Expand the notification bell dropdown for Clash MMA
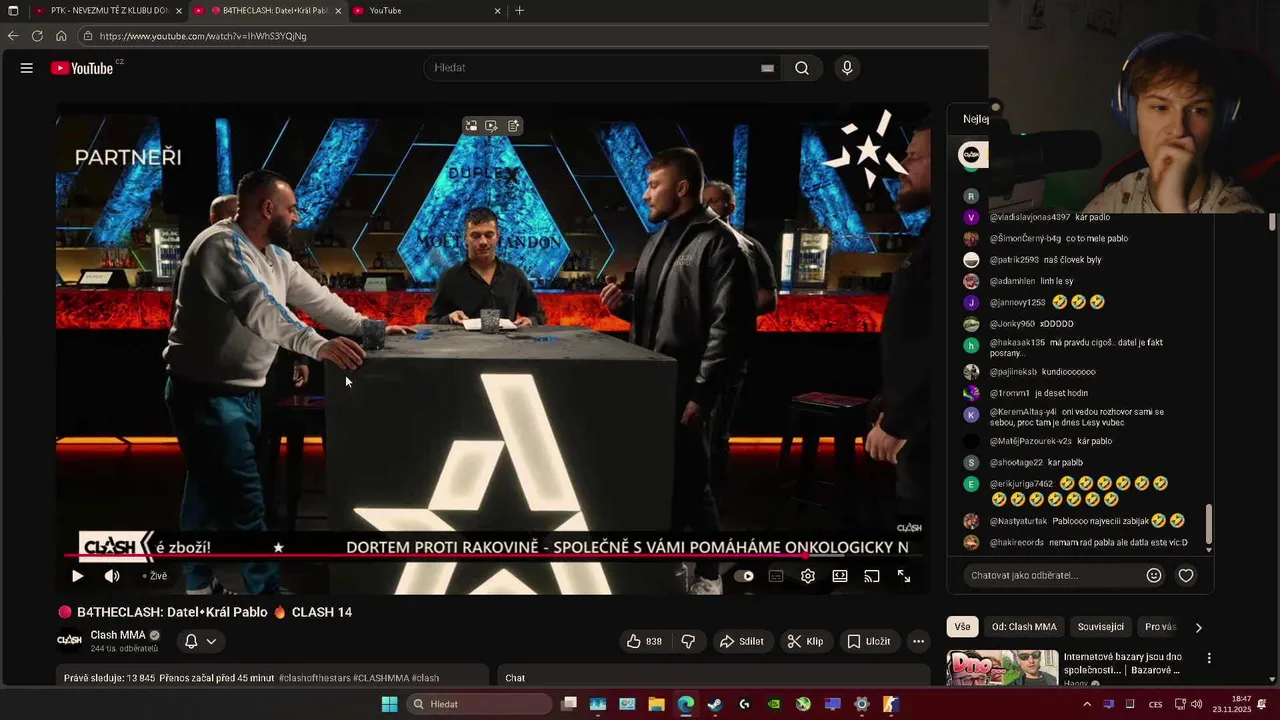 click(x=201, y=641)
